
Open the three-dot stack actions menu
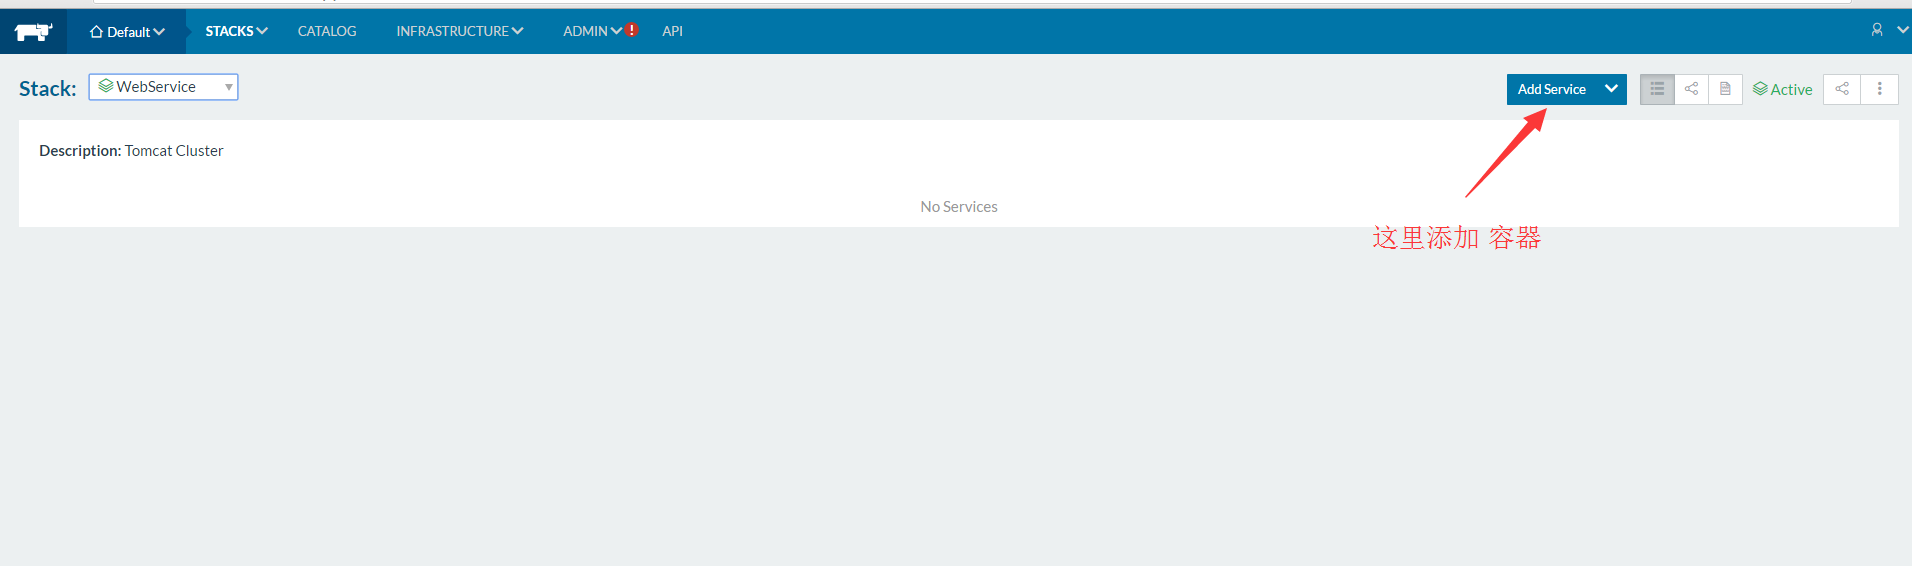click(1879, 89)
